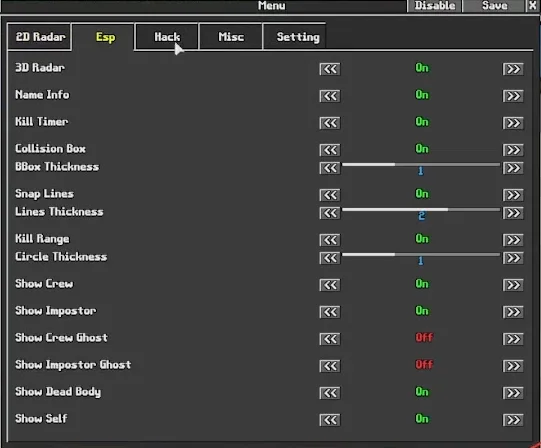Viewport: 541px width, 448px height.
Task: Click right arrow for 3D Radar
Action: (x=513, y=69)
